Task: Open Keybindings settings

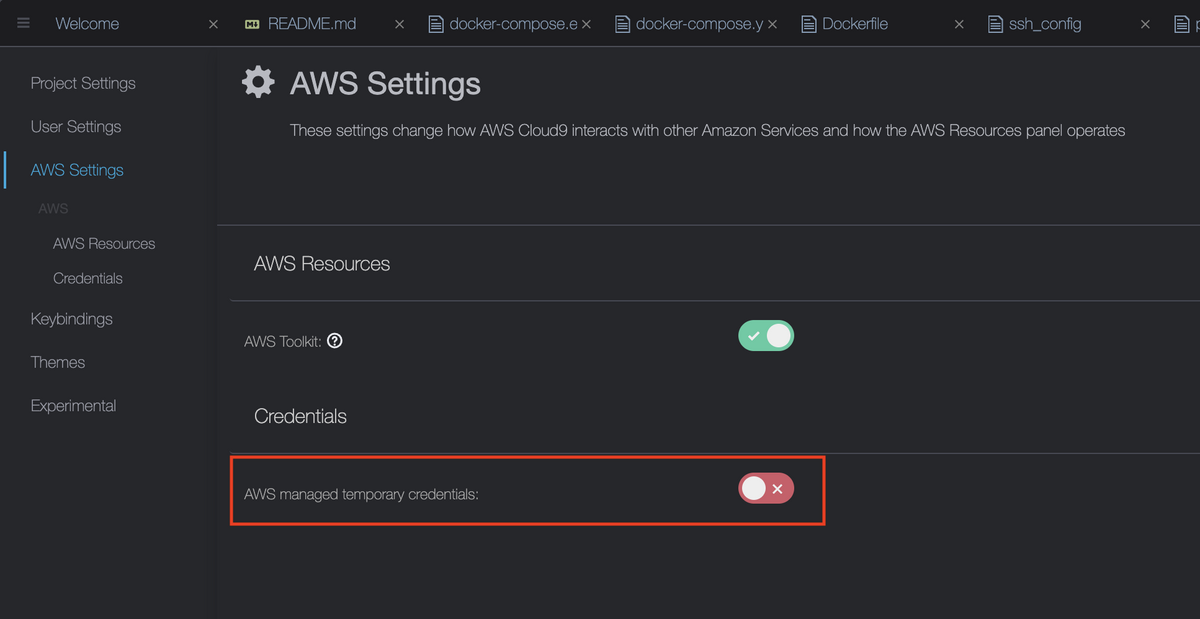Action: [72, 319]
